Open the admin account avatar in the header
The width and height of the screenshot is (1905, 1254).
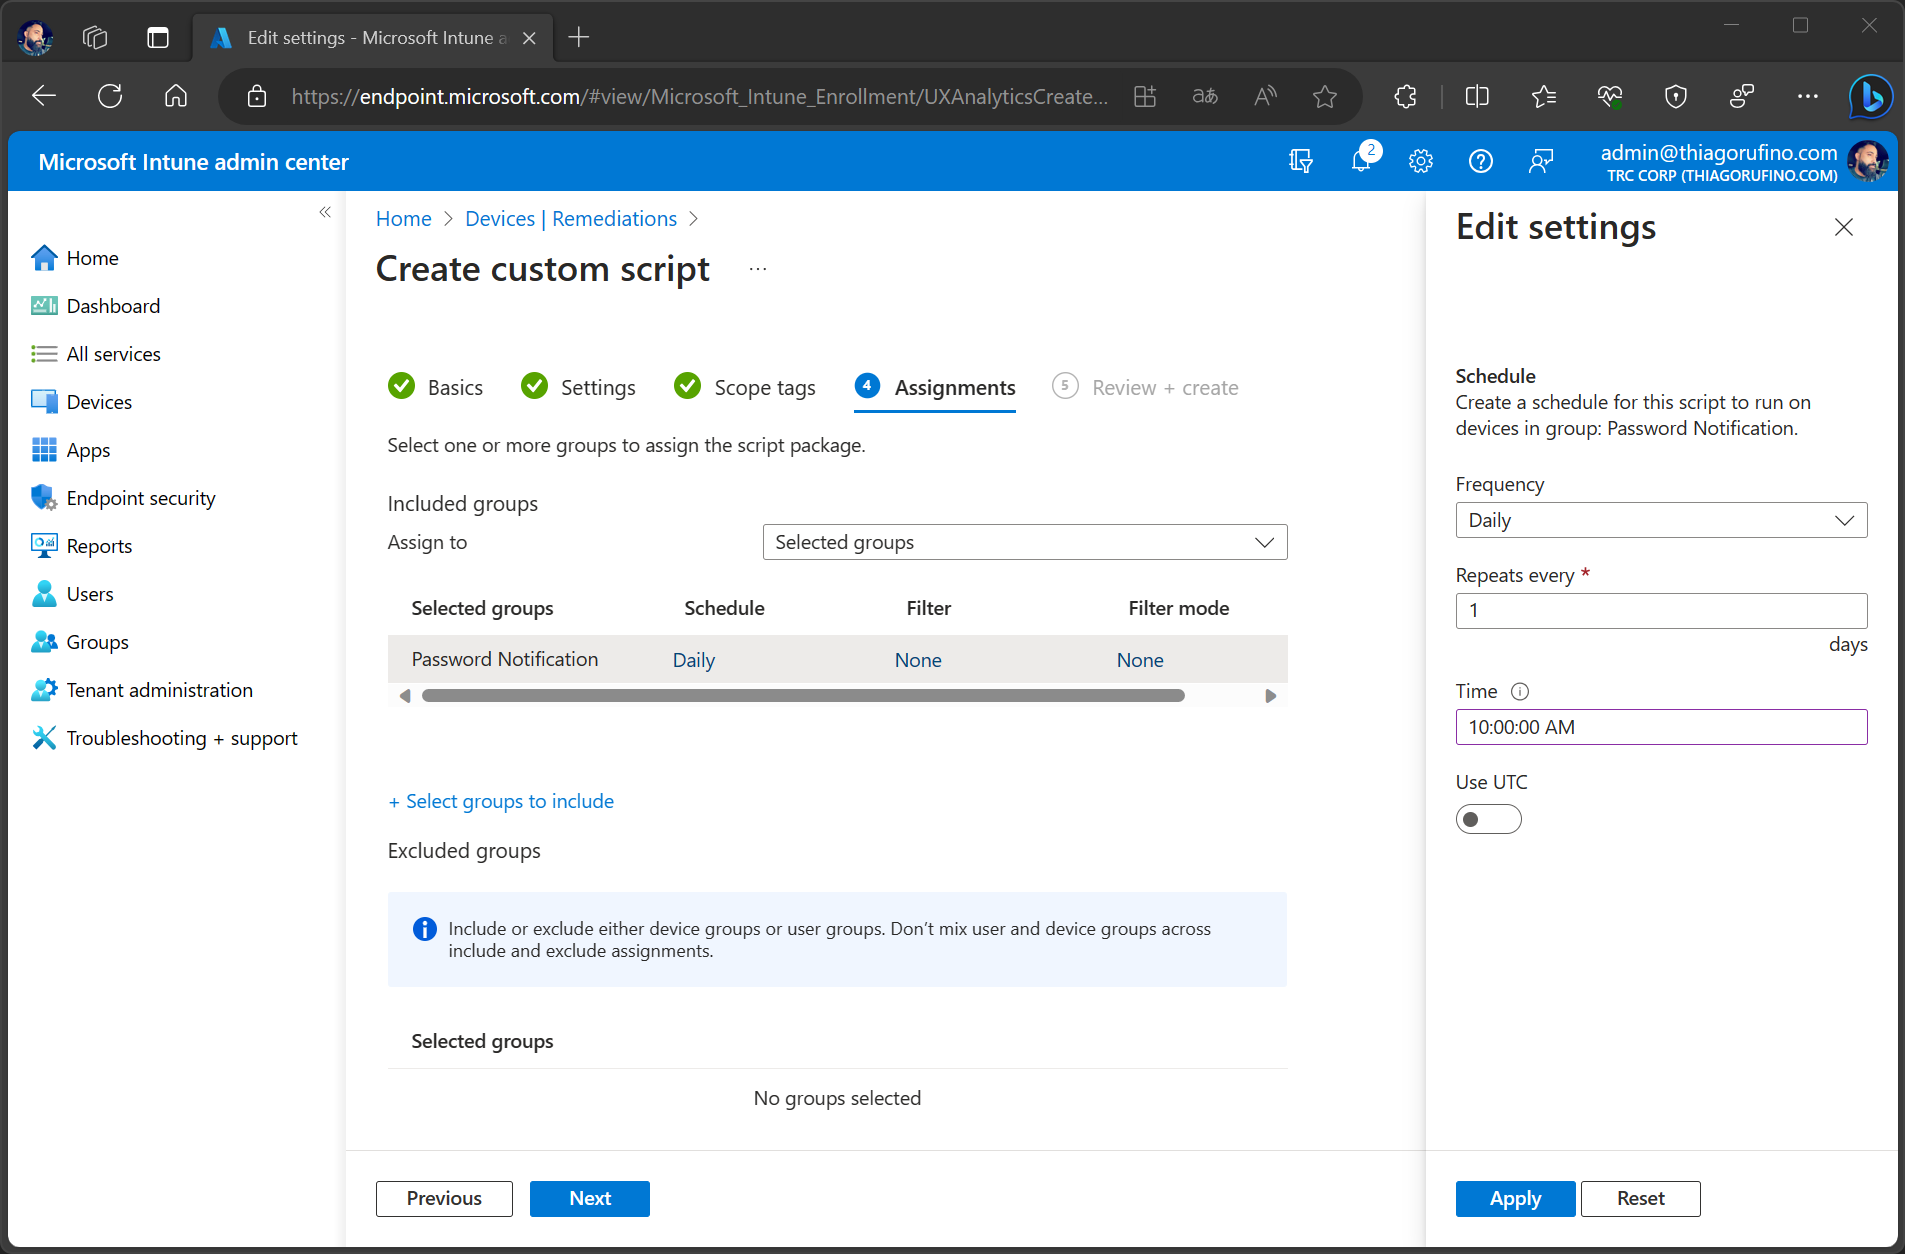coord(1868,161)
